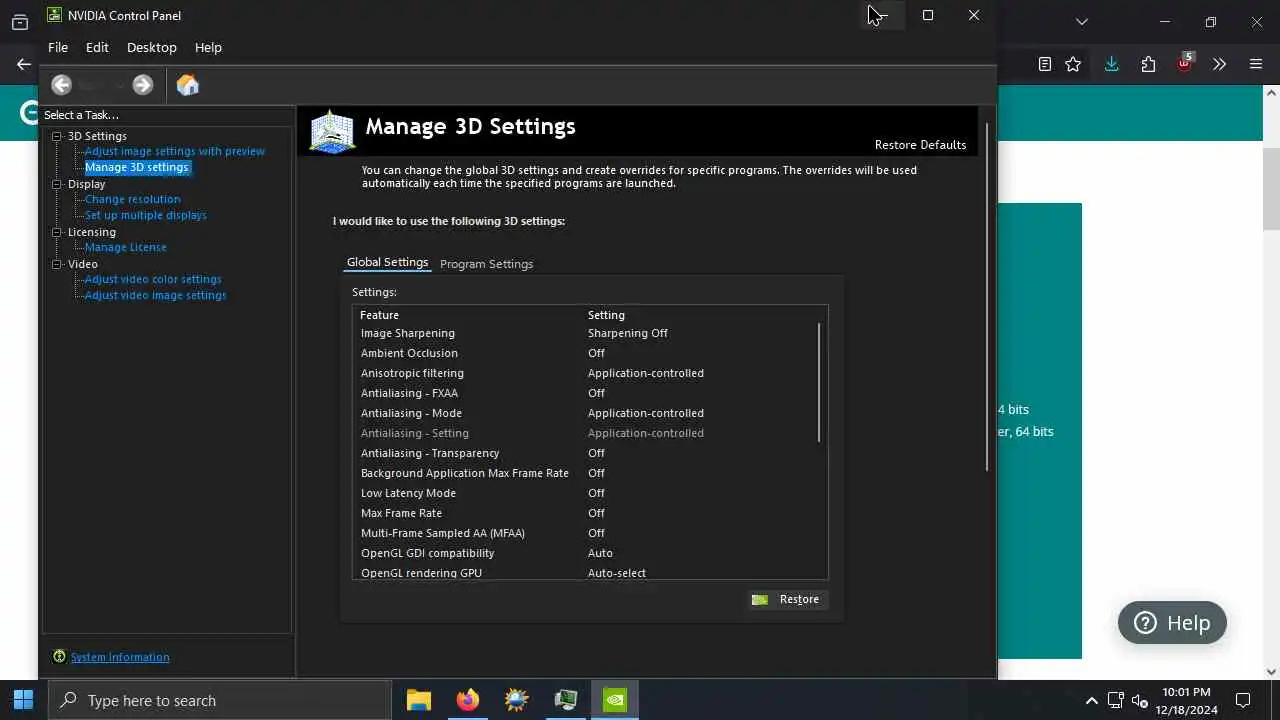Click the System Information green icon
Image resolution: width=1280 pixels, height=720 pixels.
[59, 657]
